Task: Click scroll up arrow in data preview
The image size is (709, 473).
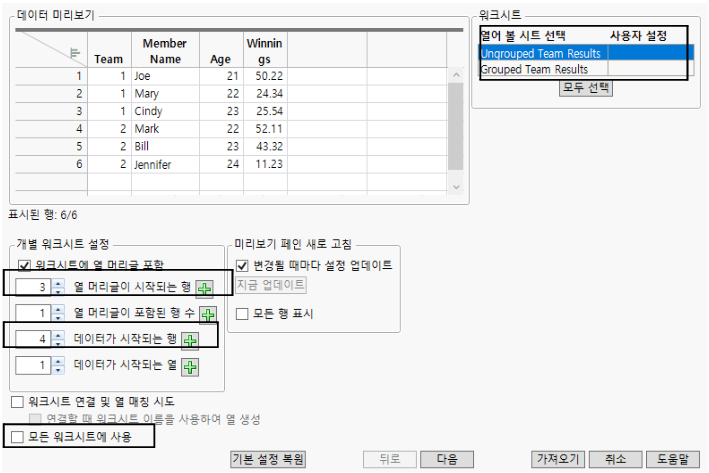Action: [x=456, y=75]
